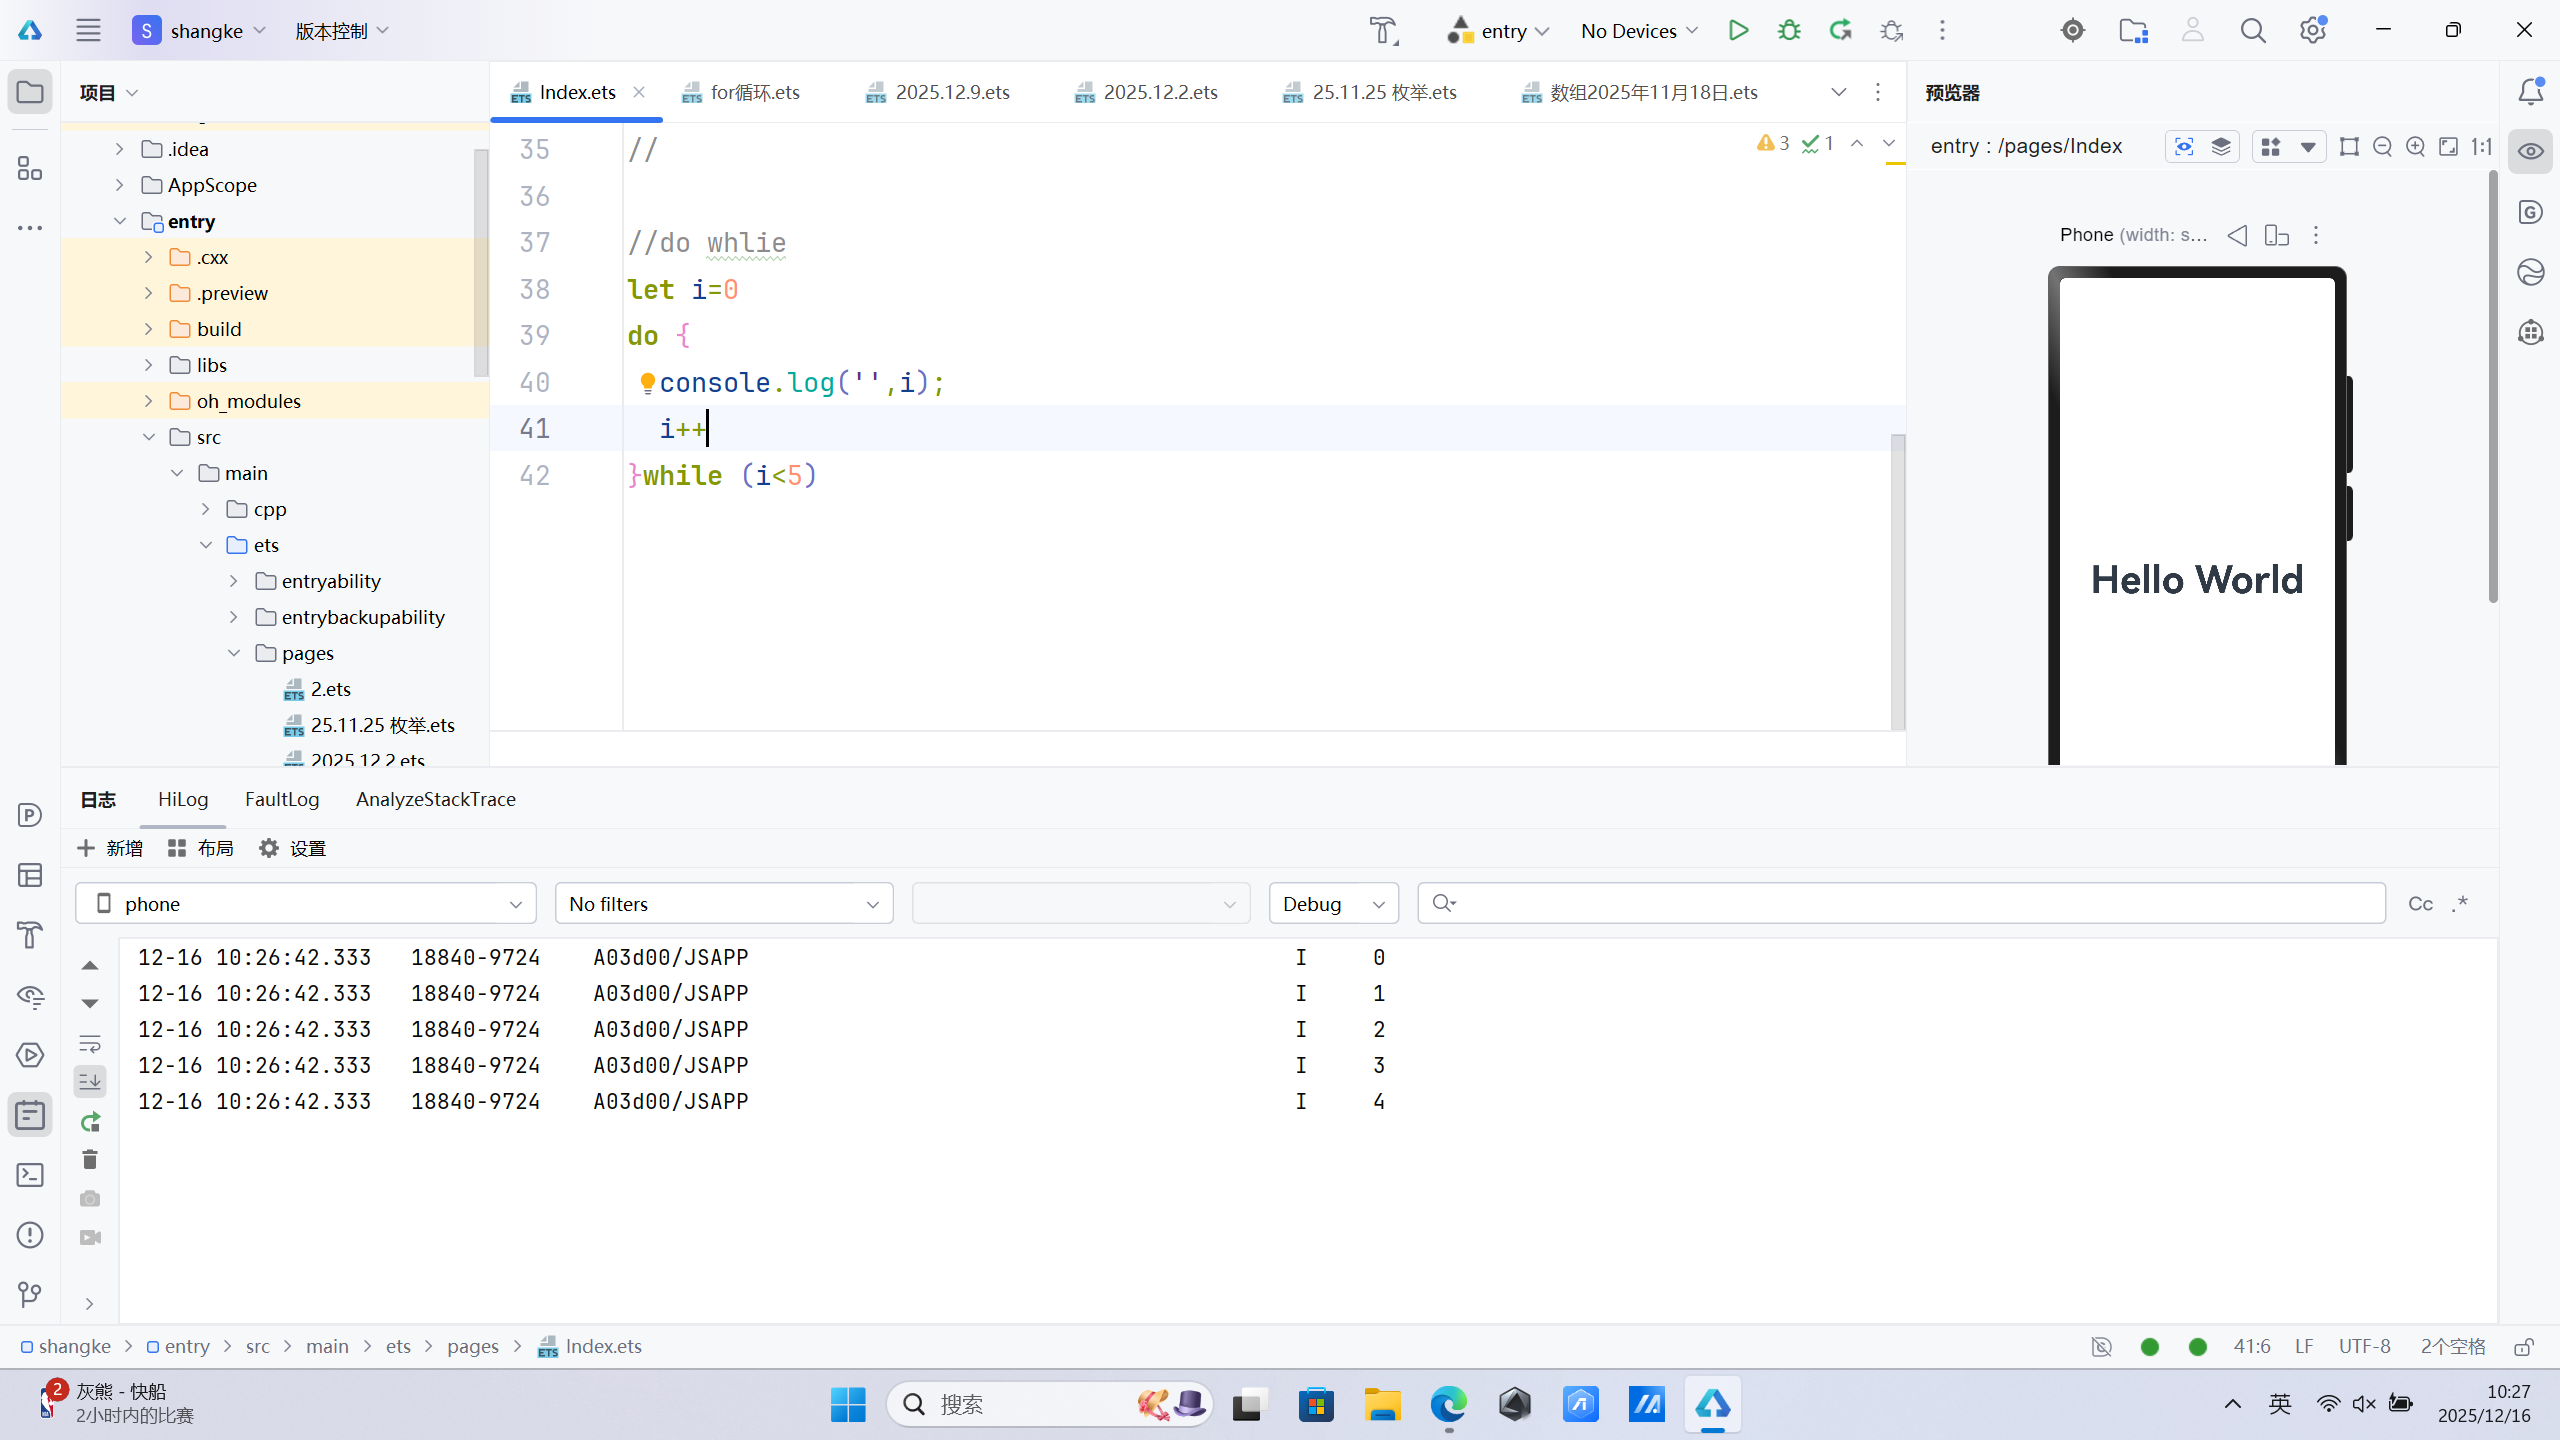2560x1440 pixels.
Task: Rotate the preview device icon
Action: tap(2277, 235)
